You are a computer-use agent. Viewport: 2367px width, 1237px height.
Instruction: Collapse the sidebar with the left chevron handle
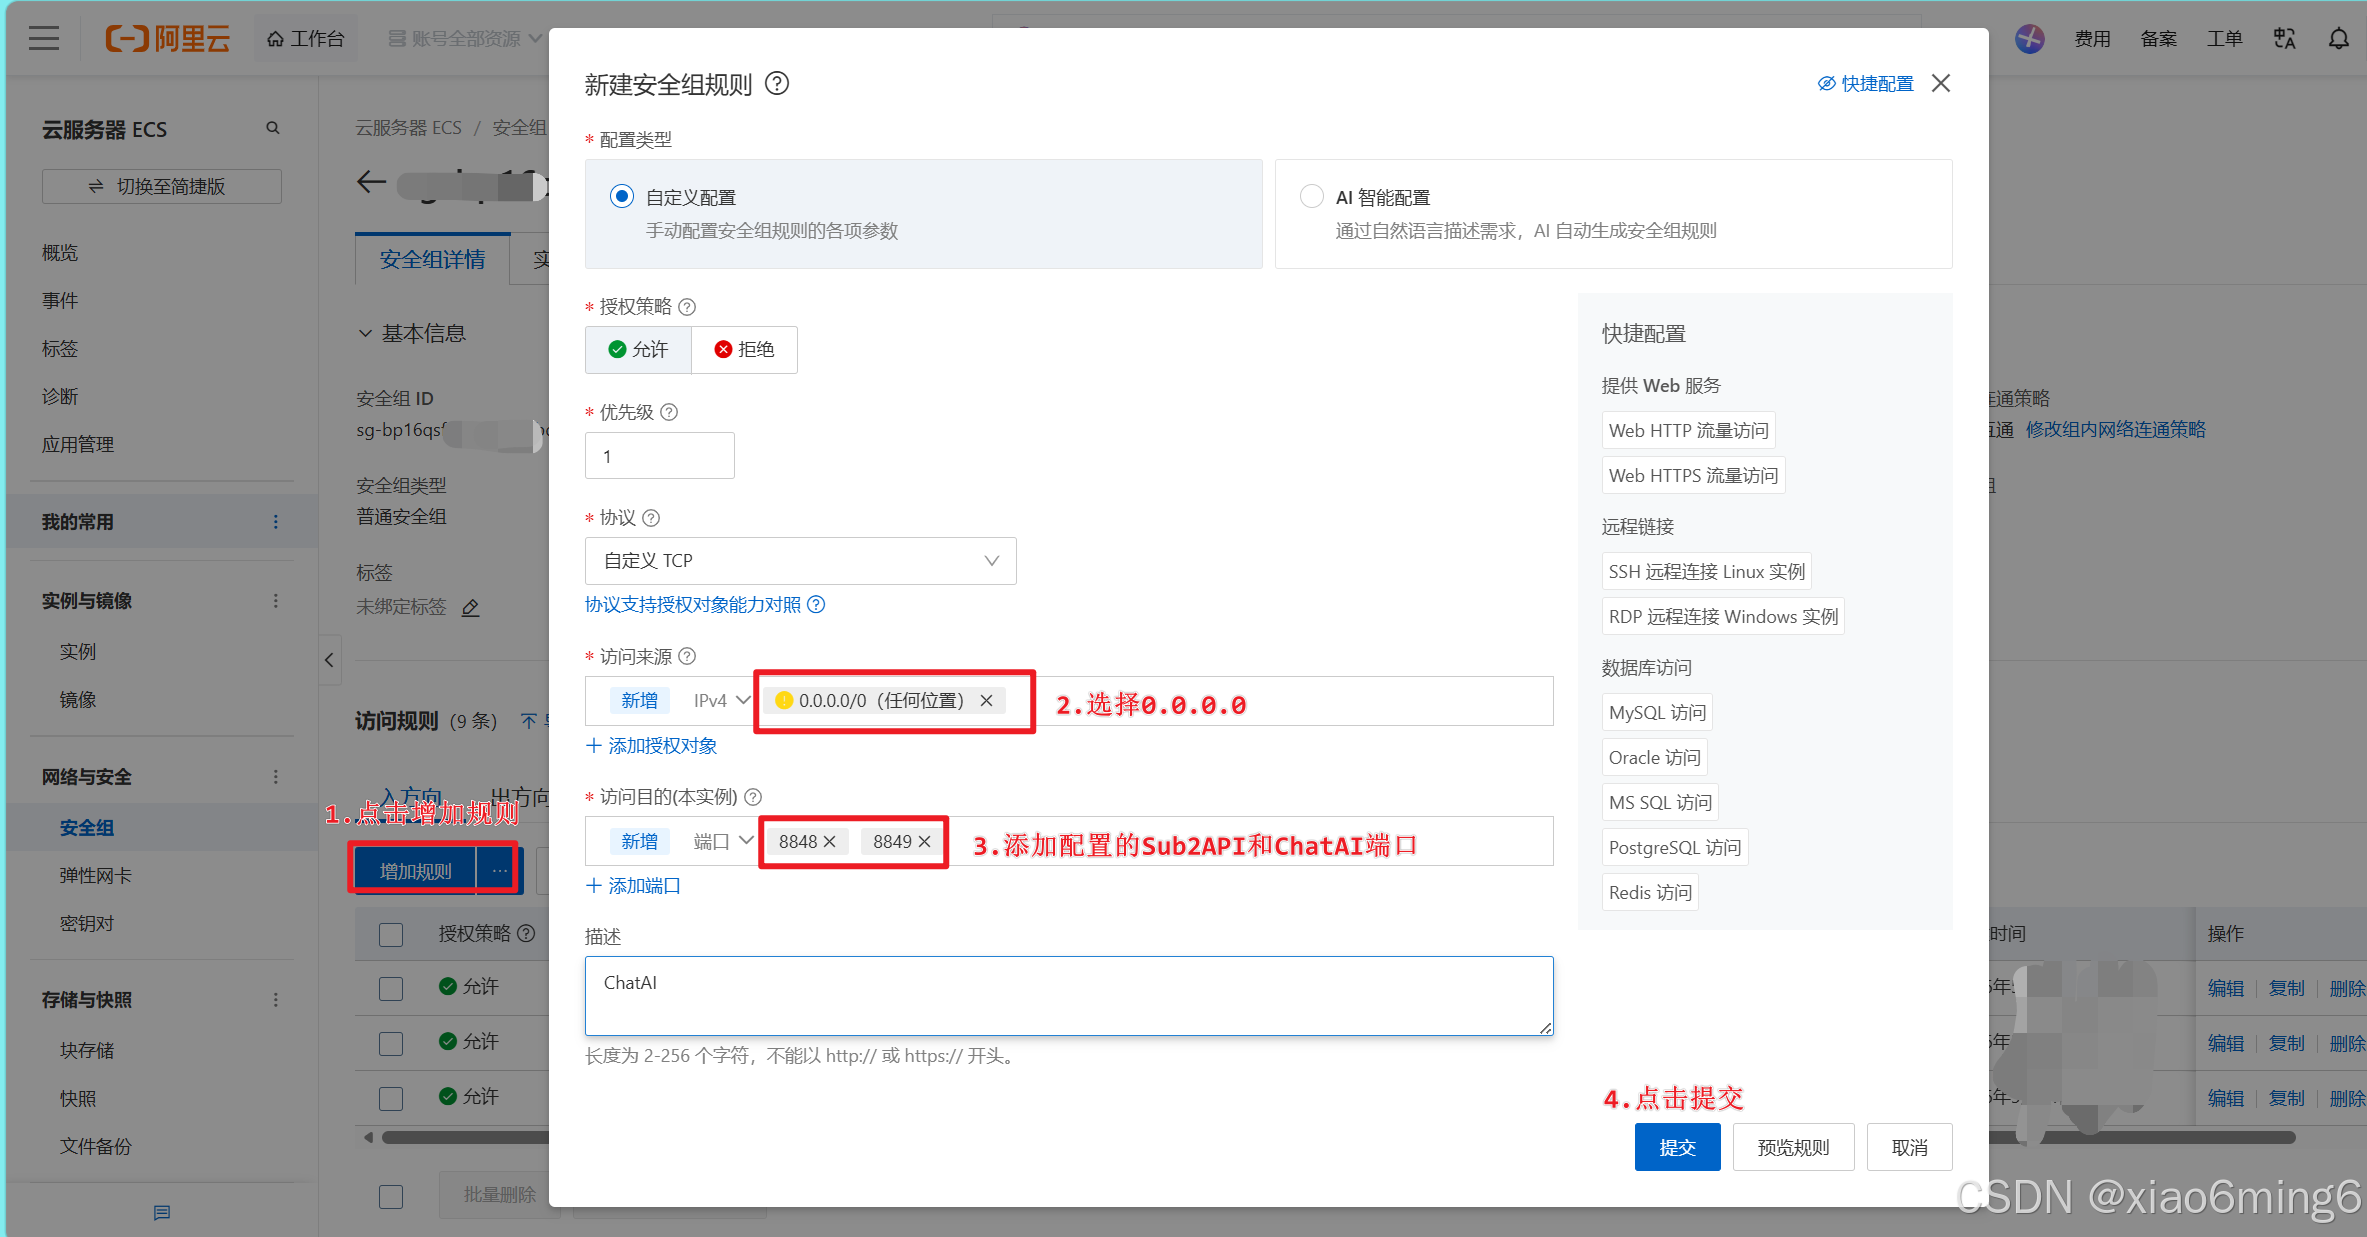(329, 660)
